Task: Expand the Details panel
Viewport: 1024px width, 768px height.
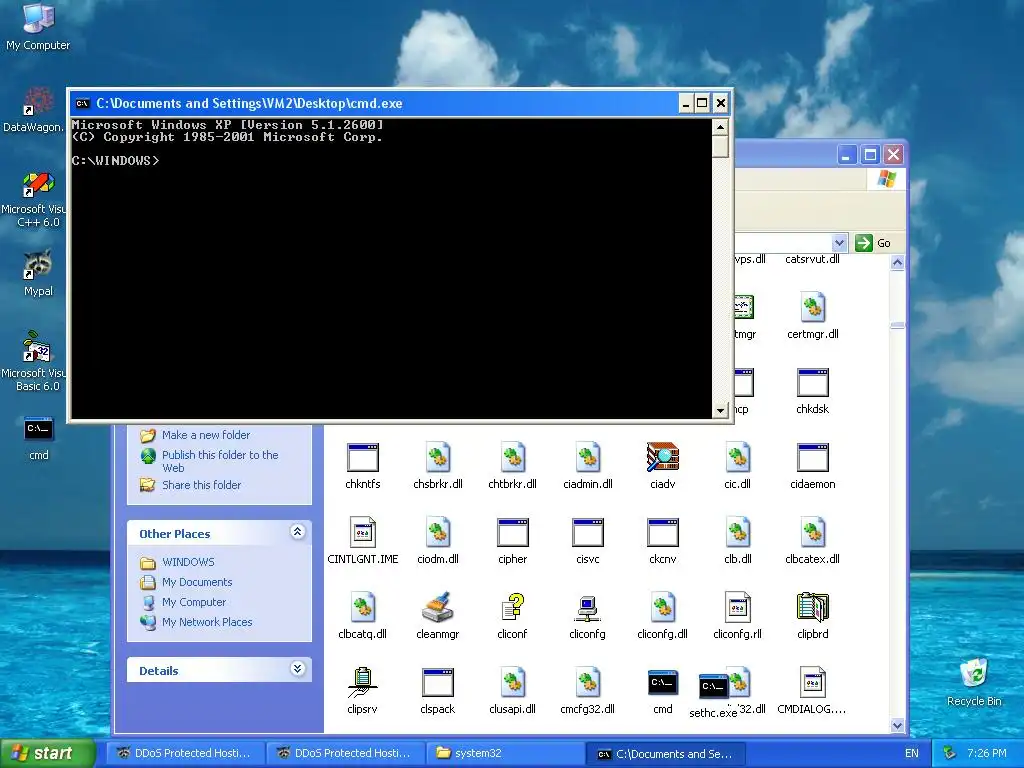Action: click(x=297, y=669)
